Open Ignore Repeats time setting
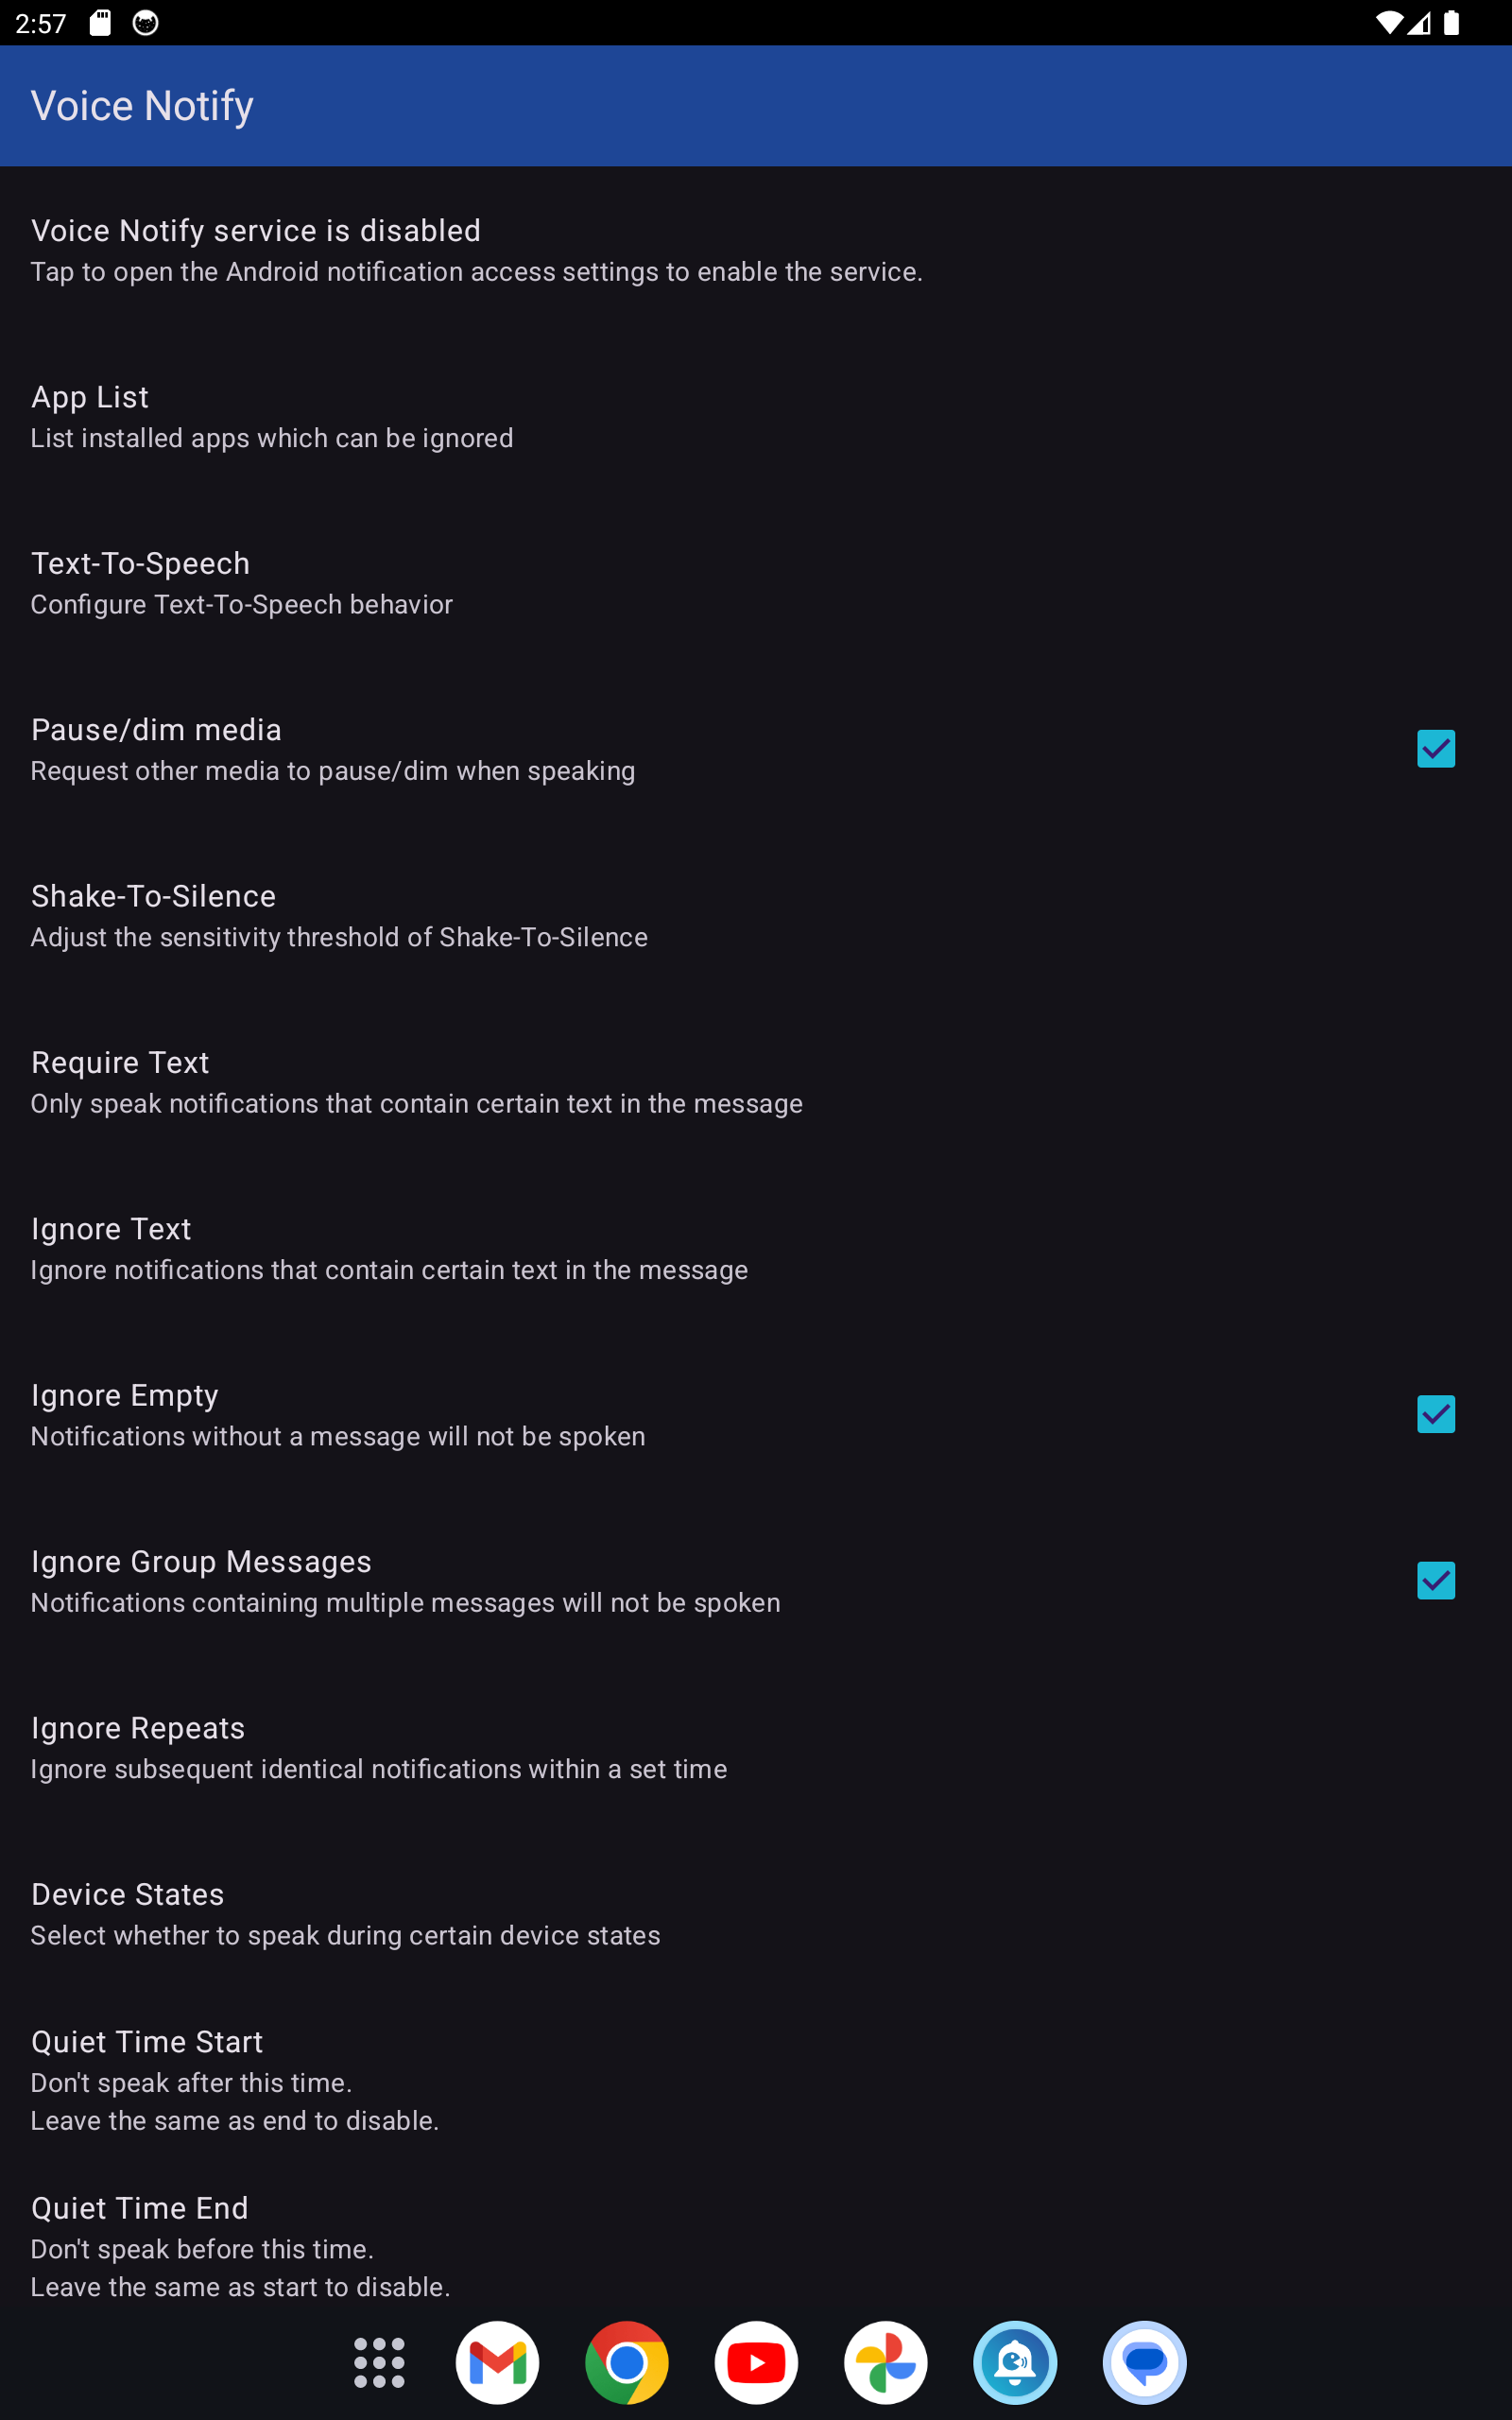The width and height of the screenshot is (1512, 2420). pos(379,1747)
